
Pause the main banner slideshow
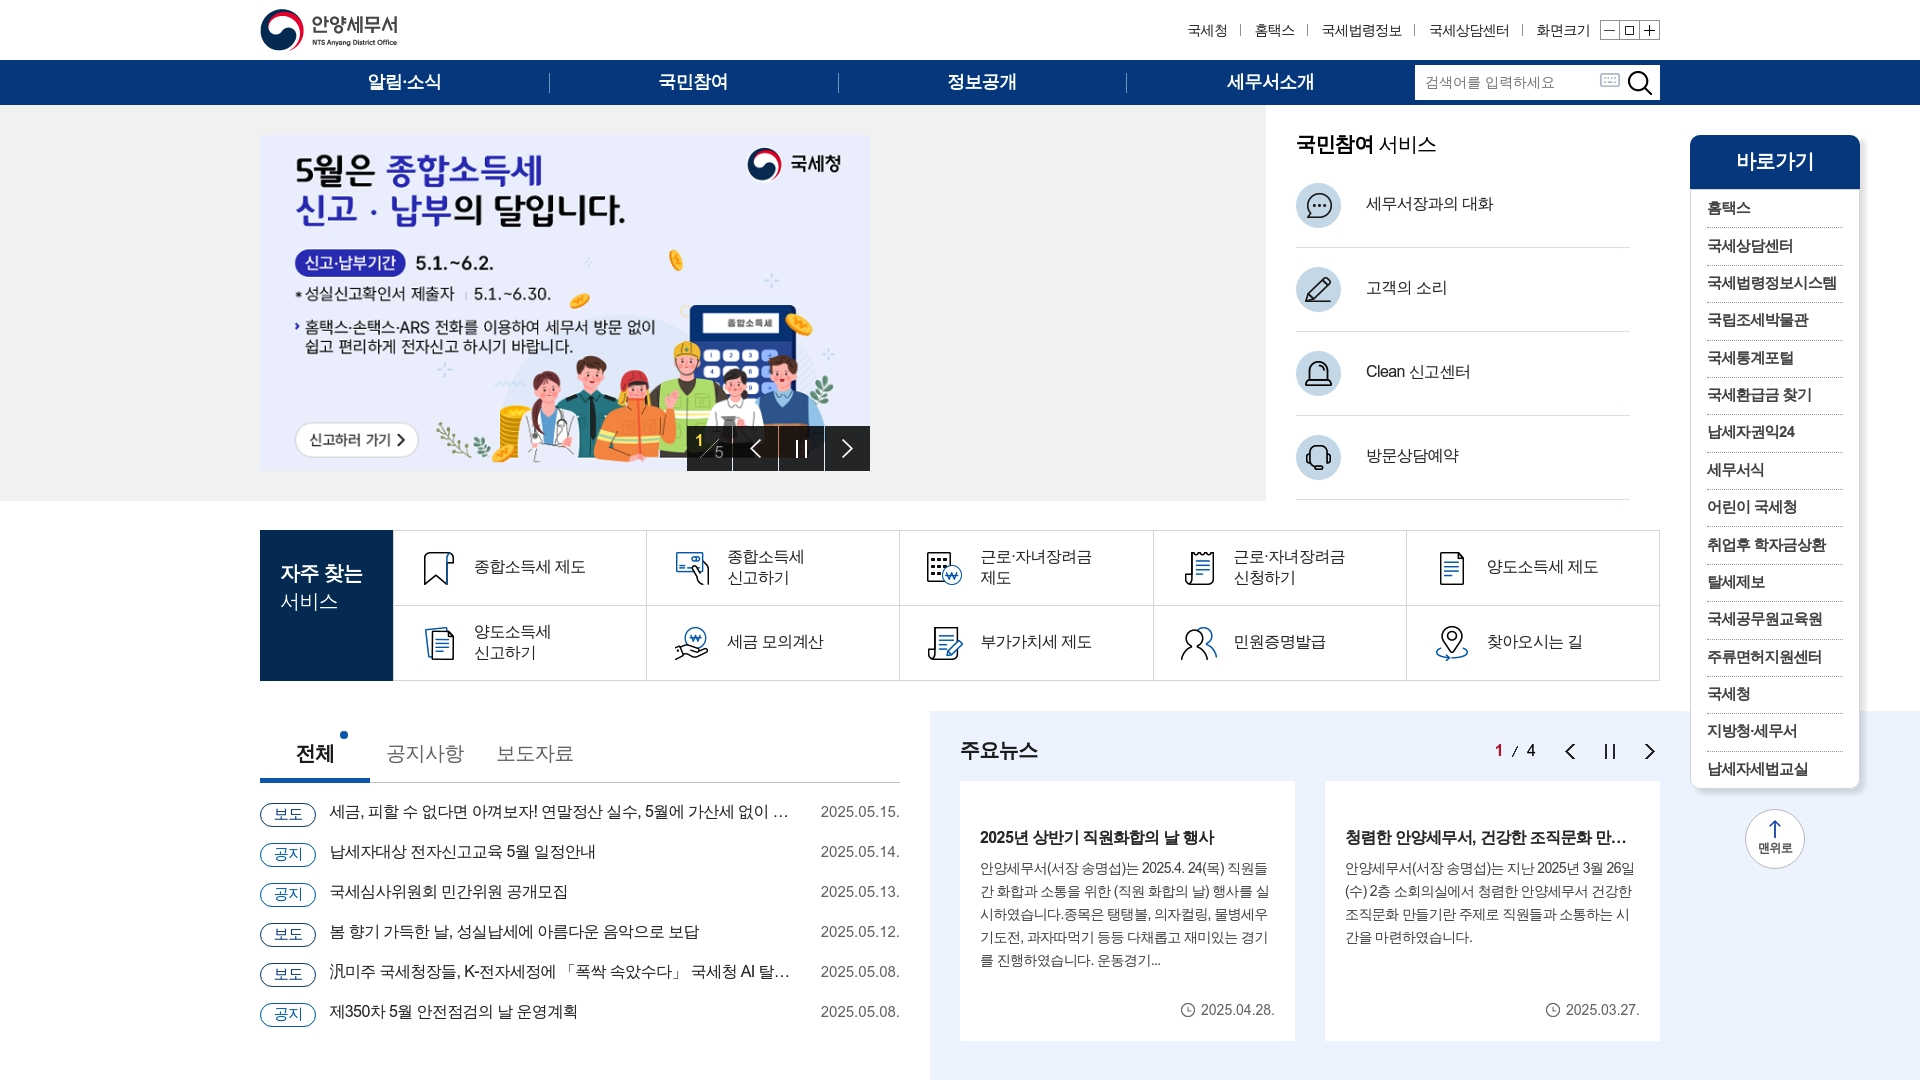(801, 448)
